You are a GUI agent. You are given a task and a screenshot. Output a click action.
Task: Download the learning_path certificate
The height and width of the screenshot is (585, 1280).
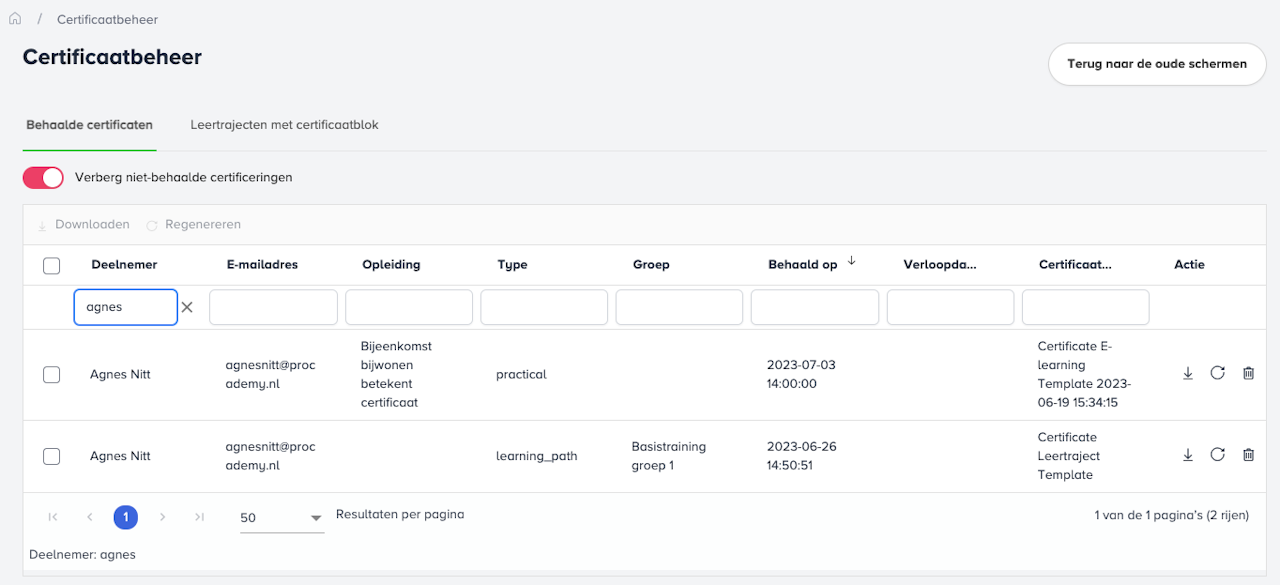[1188, 455]
